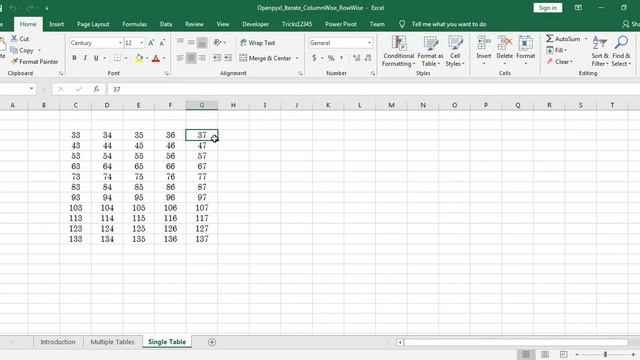Open the Font dialog launcher
The height and width of the screenshot is (360, 640).
click(x=167, y=73)
